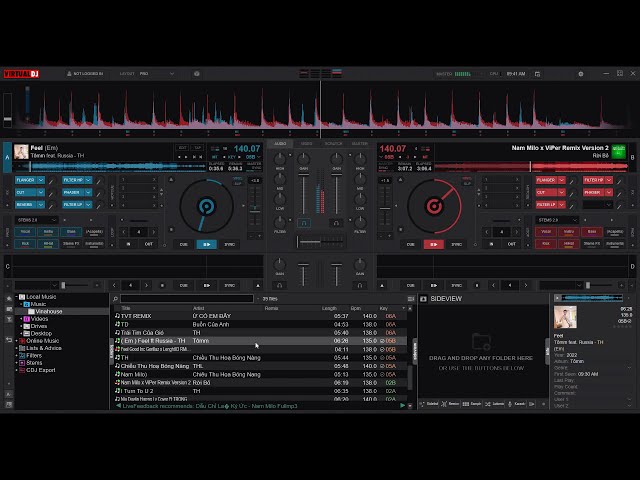Toggle deck B headphone cue button
Screen dimensions: 640x480
coord(336,223)
